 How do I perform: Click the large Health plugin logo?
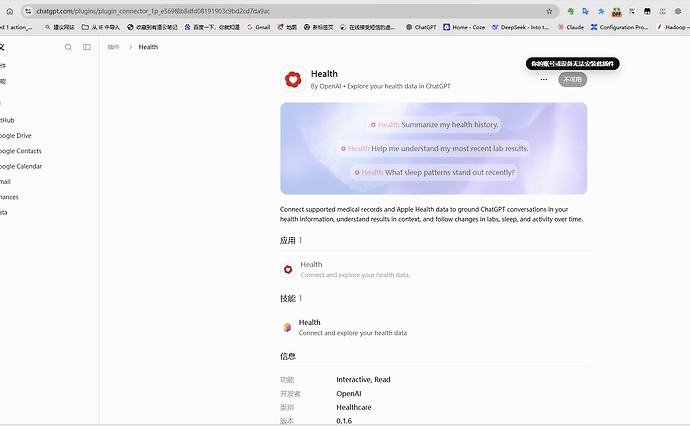(x=293, y=80)
